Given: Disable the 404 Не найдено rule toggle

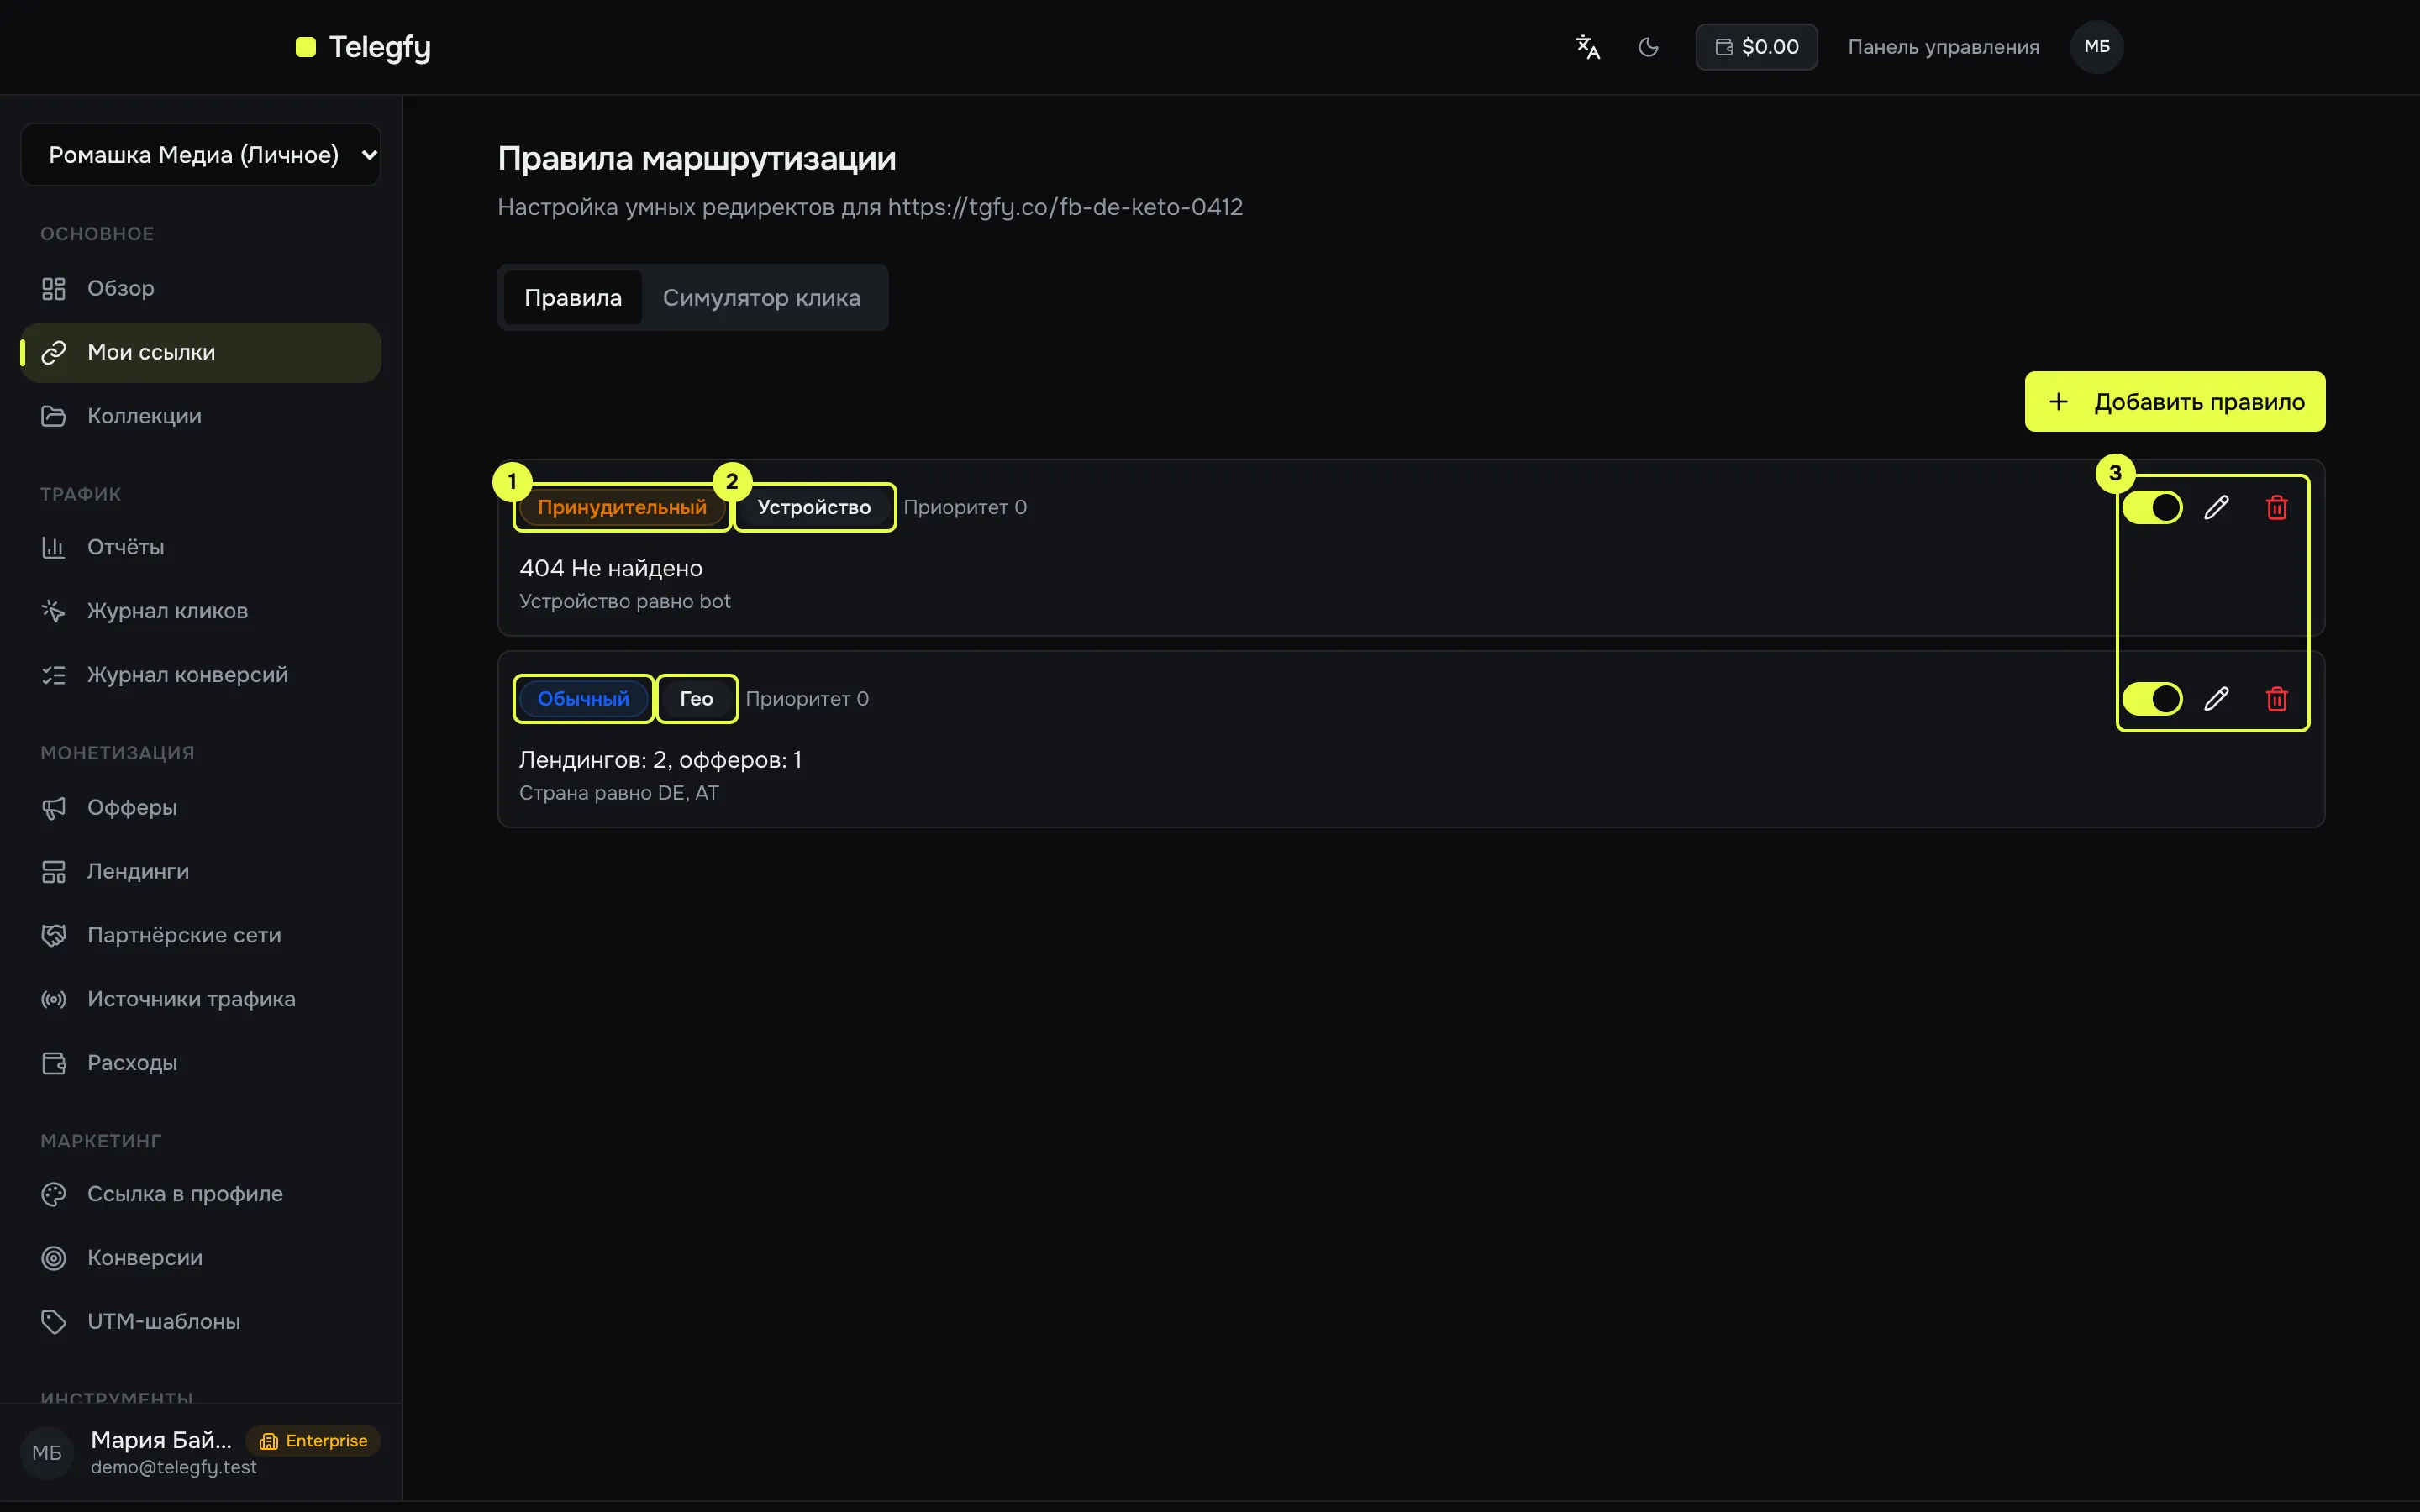Looking at the screenshot, I should click(x=2152, y=508).
